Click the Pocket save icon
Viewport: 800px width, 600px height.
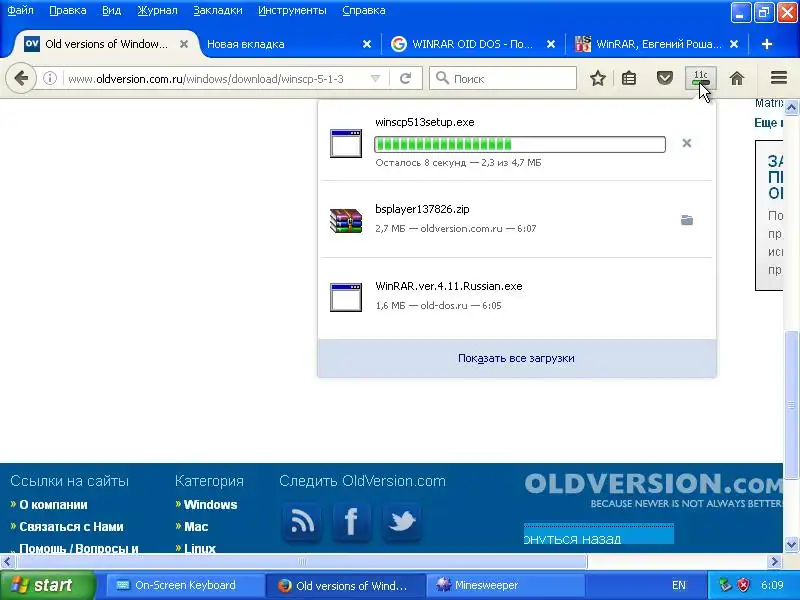(664, 79)
